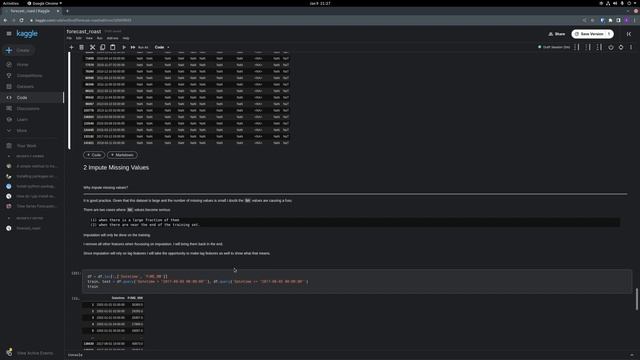Click the second resource usage meter
The image size is (640, 360).
coord(588,47)
